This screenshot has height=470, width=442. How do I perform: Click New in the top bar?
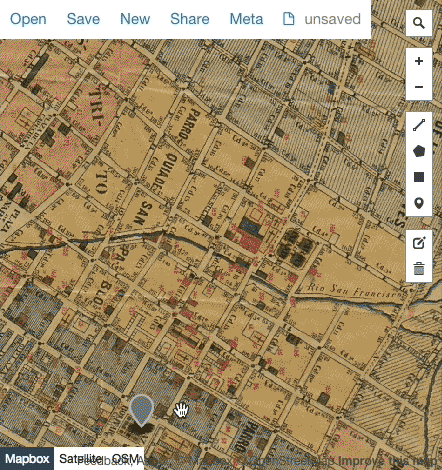[135, 19]
